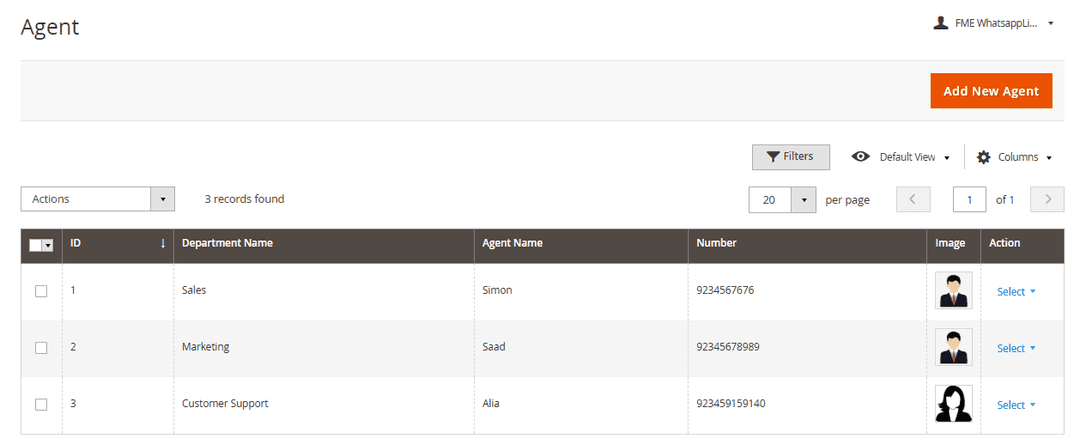Sort by Department Name column header
1080x446 pixels.
pos(227,243)
